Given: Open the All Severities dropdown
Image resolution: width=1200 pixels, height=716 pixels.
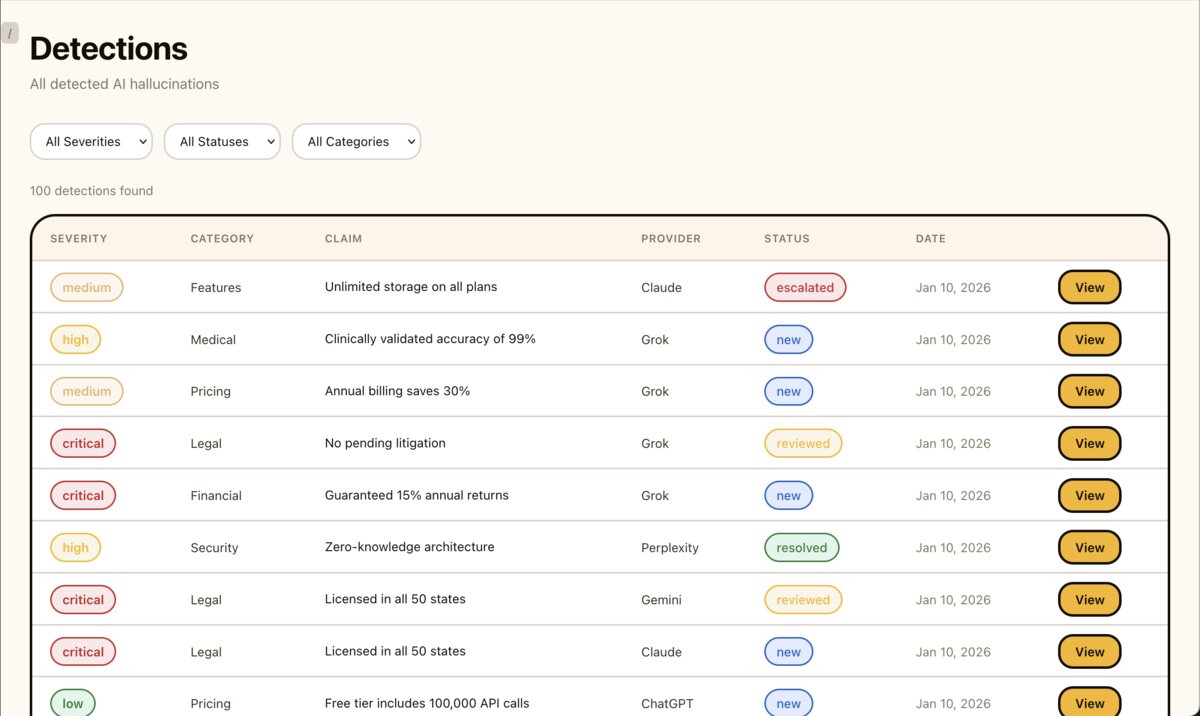Looking at the screenshot, I should [x=91, y=141].
